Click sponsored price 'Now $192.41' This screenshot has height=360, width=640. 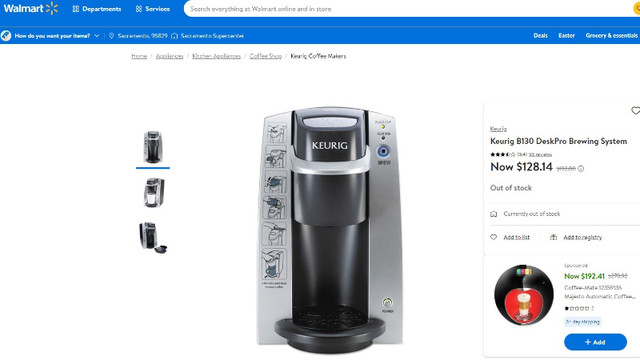pos(584,276)
